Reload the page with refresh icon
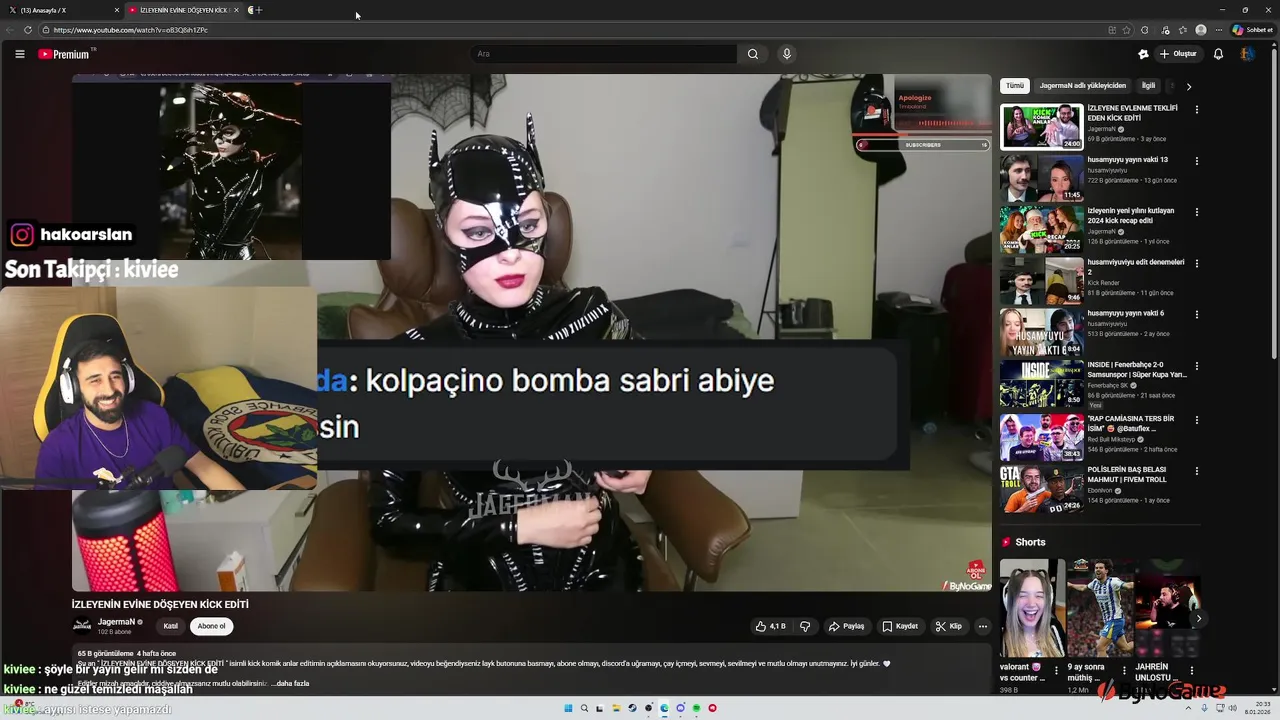The image size is (1280, 720). coord(28,30)
